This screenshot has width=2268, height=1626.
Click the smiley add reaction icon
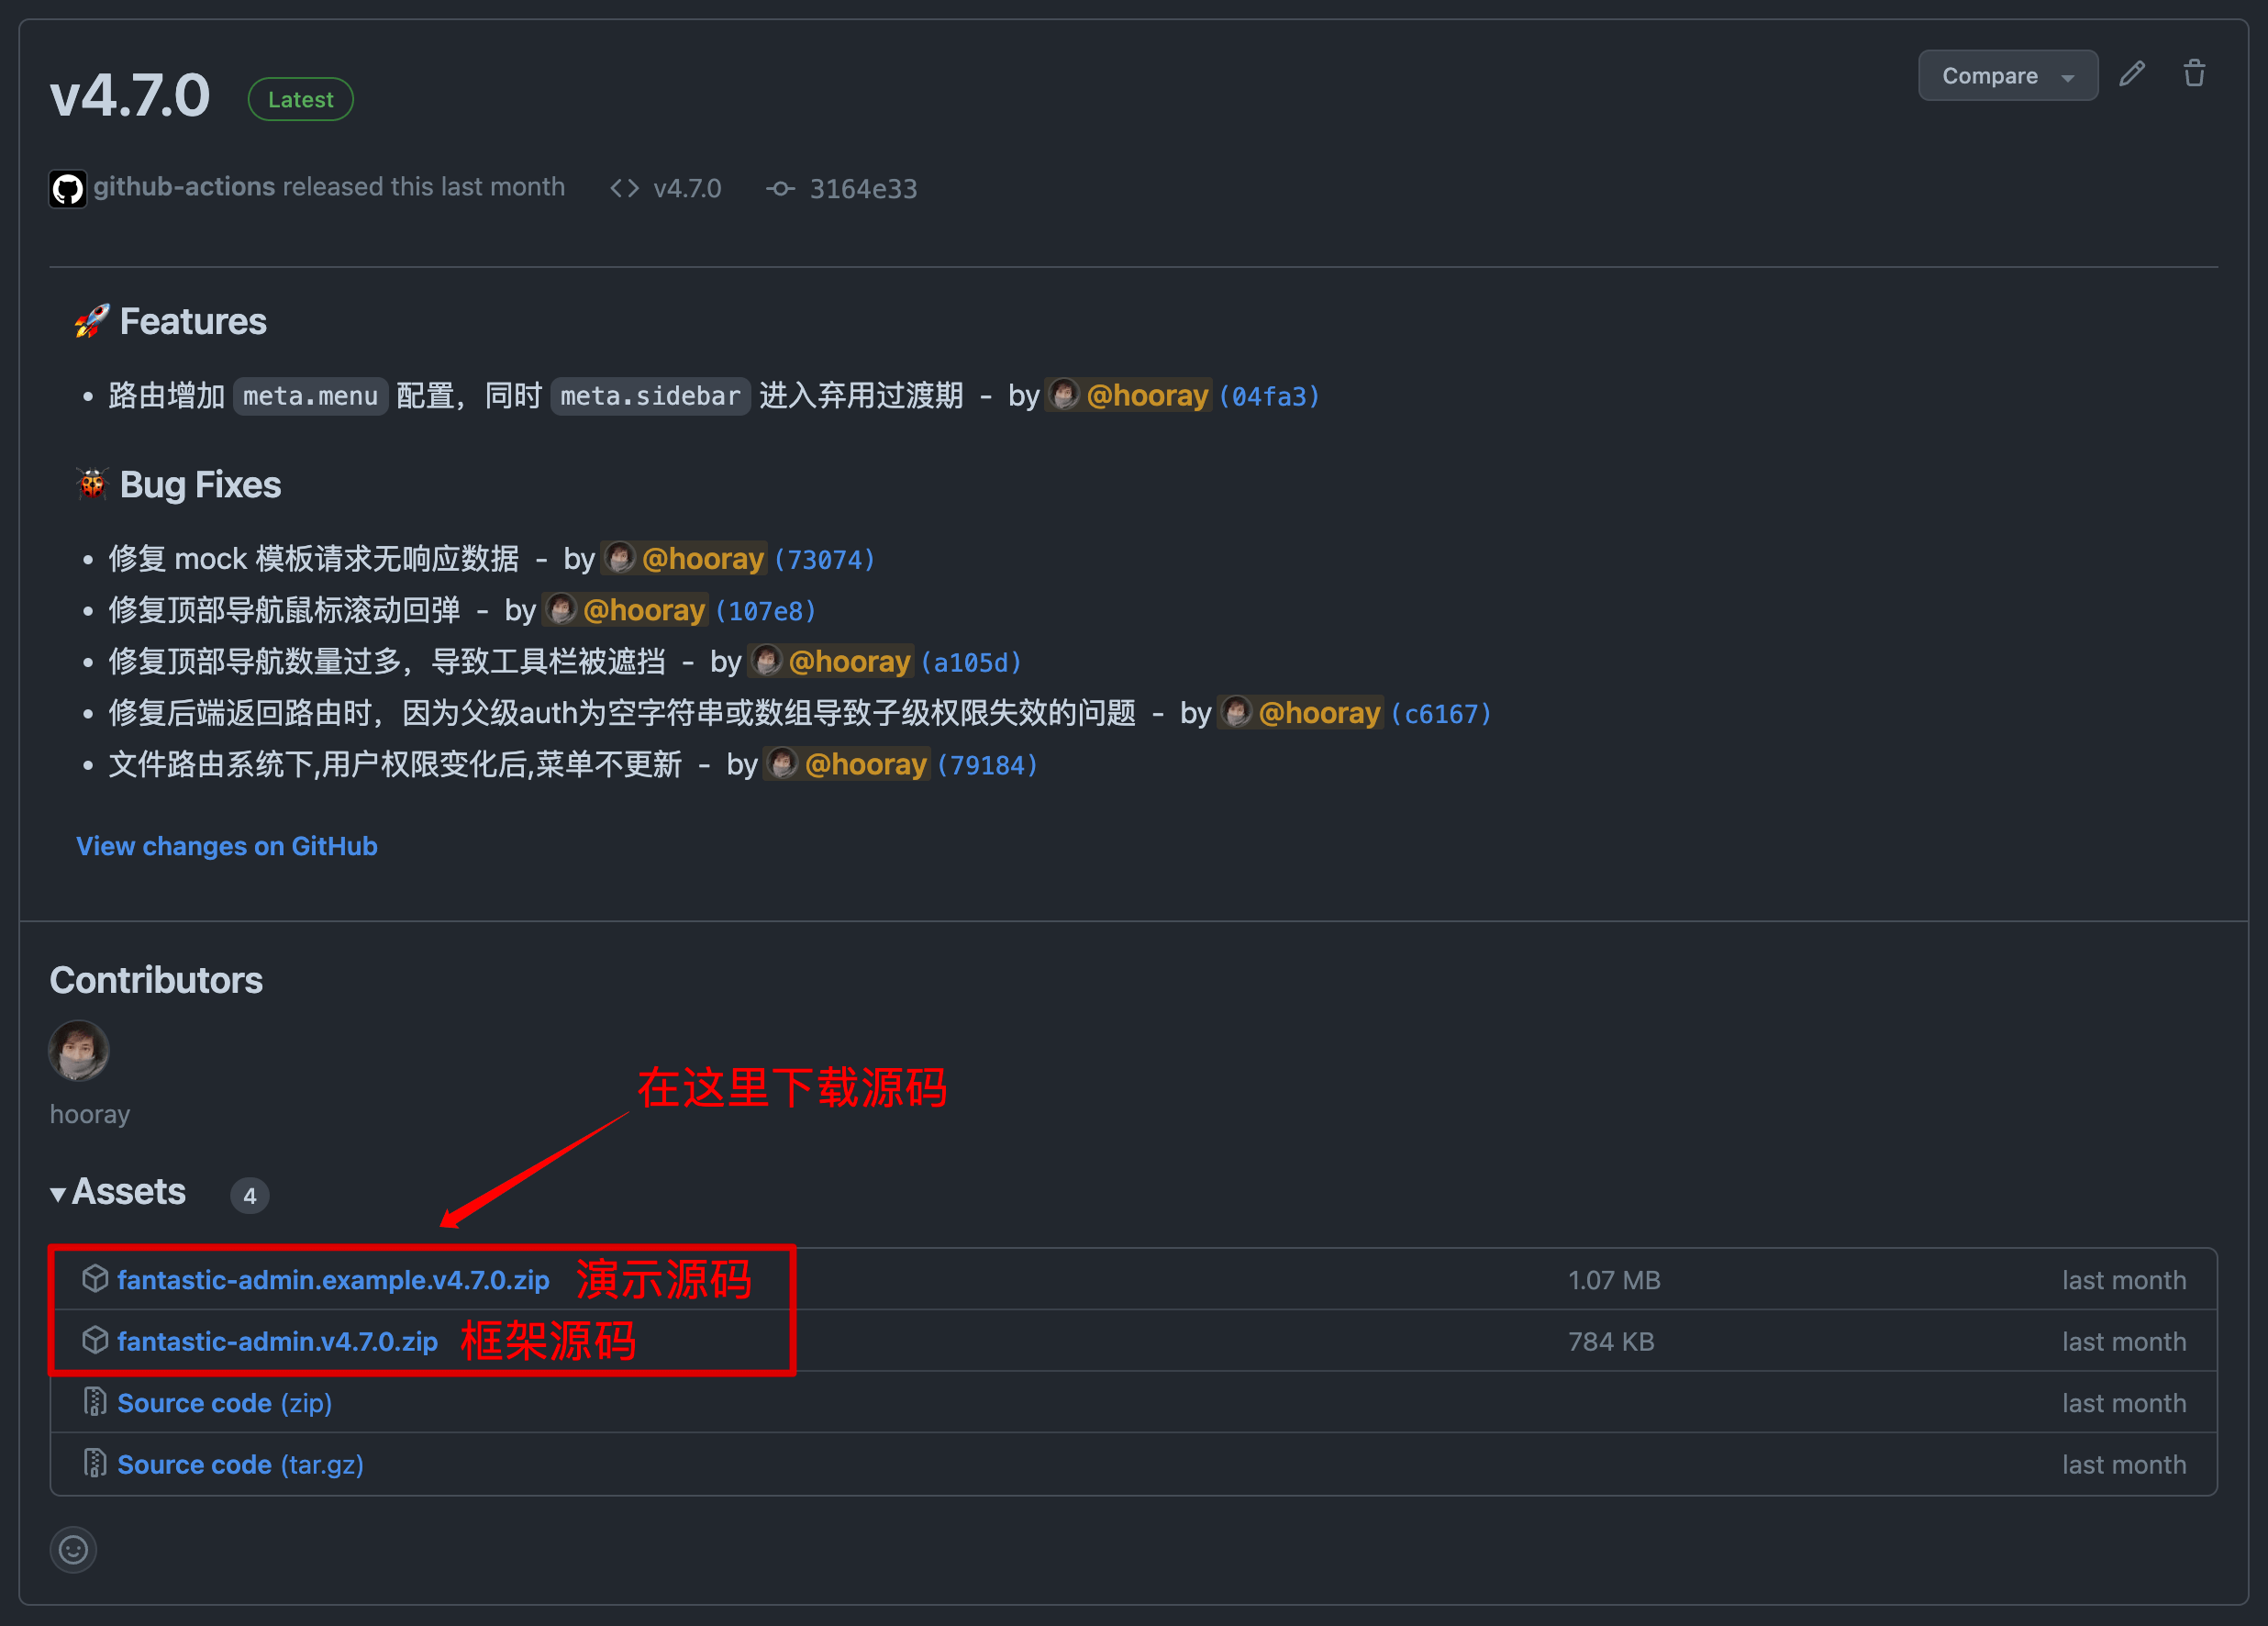(x=73, y=1549)
